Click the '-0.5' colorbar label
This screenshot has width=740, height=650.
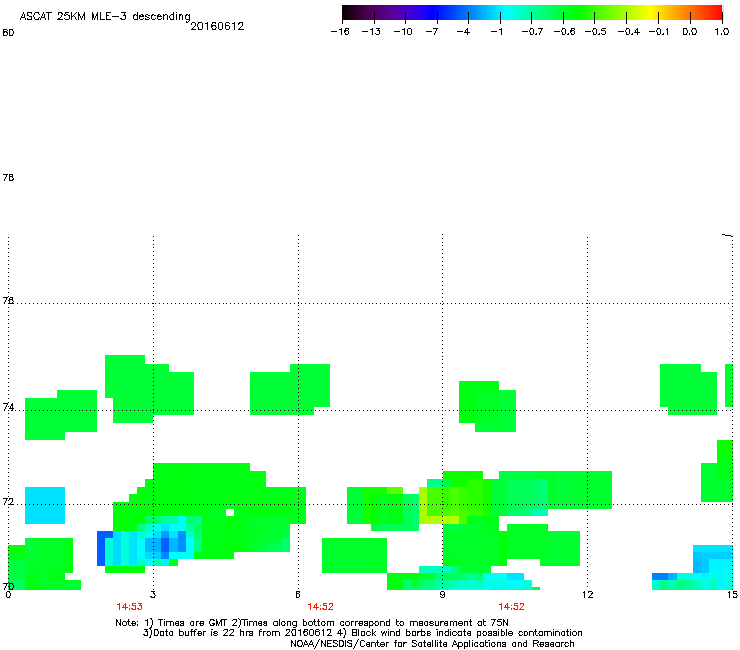595,32
